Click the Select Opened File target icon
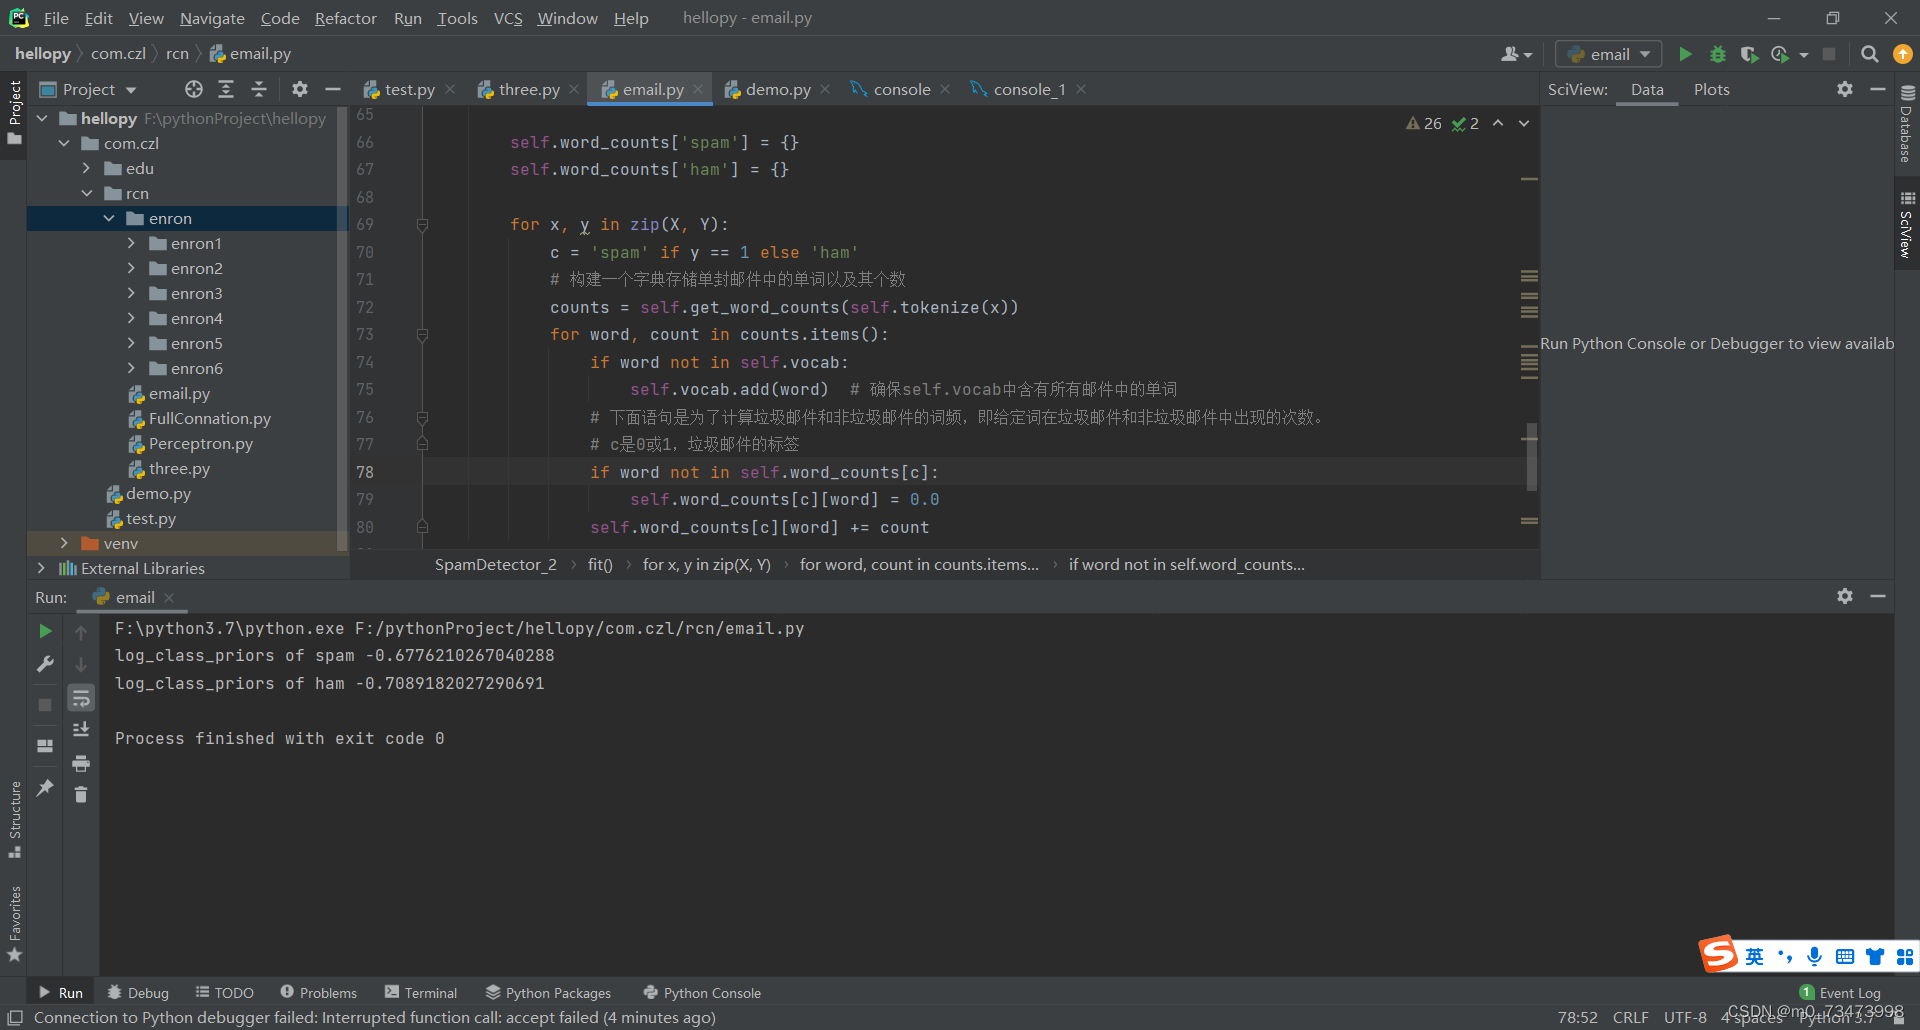This screenshot has height=1030, width=1920. pyautogui.click(x=194, y=89)
